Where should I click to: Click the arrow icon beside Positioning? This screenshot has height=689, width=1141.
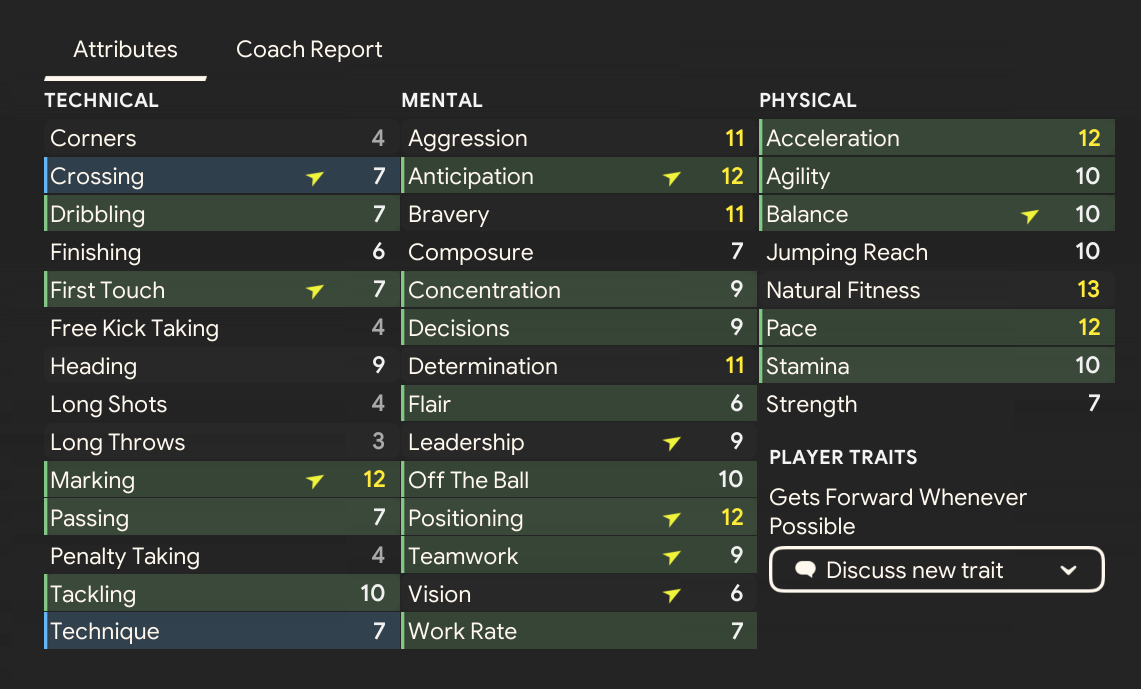(673, 519)
